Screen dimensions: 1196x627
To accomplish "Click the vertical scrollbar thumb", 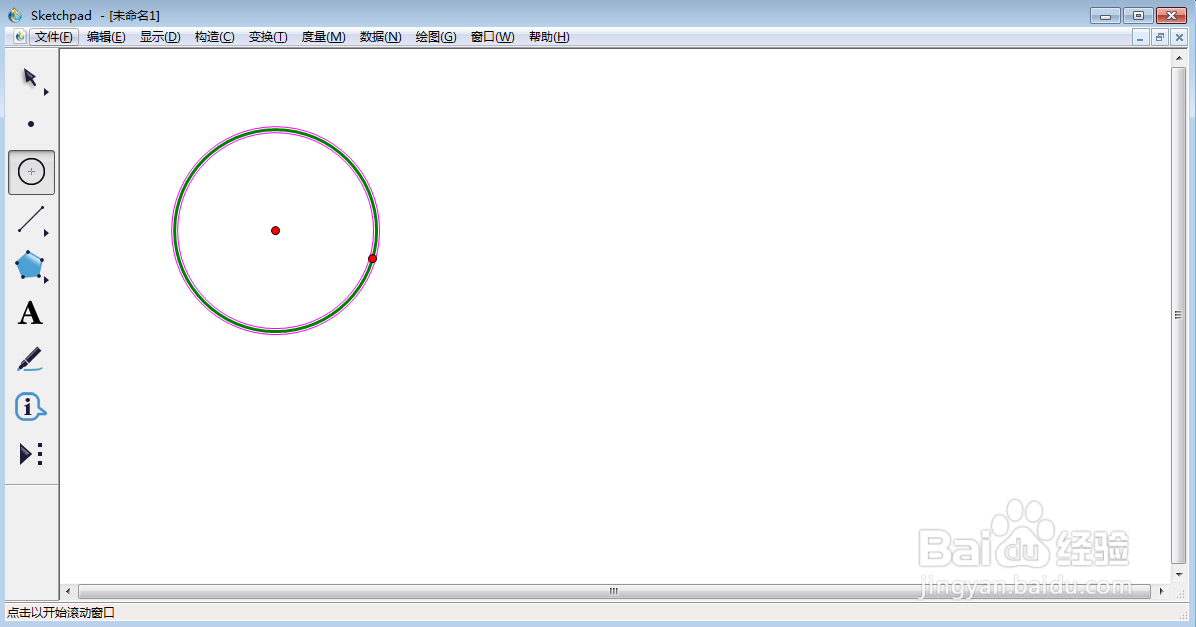I will [1179, 315].
